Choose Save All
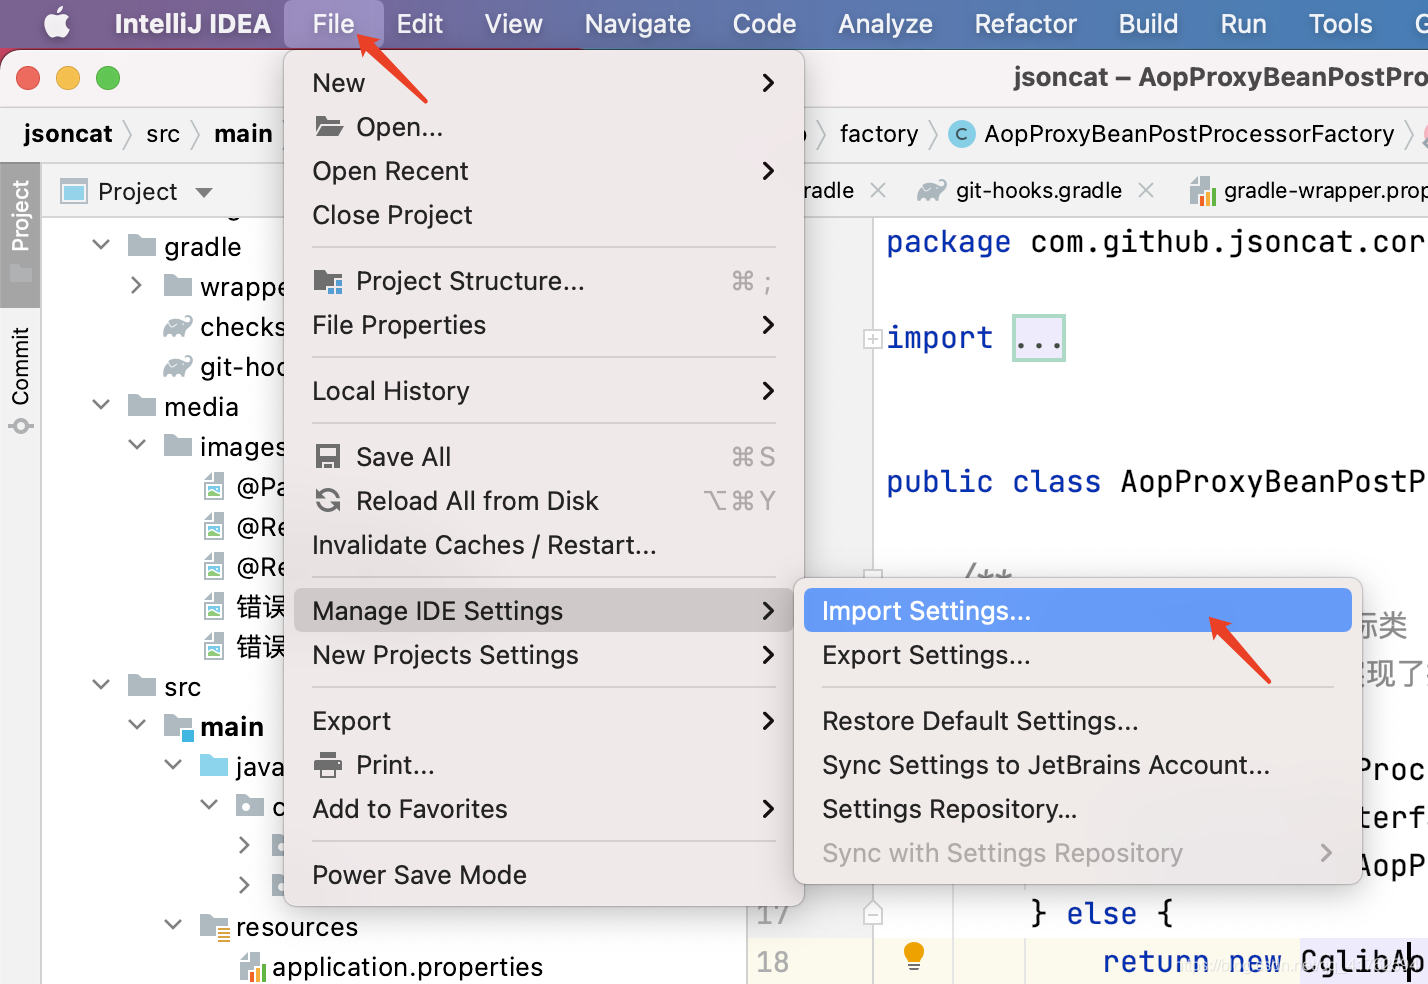The image size is (1428, 984). 544,457
